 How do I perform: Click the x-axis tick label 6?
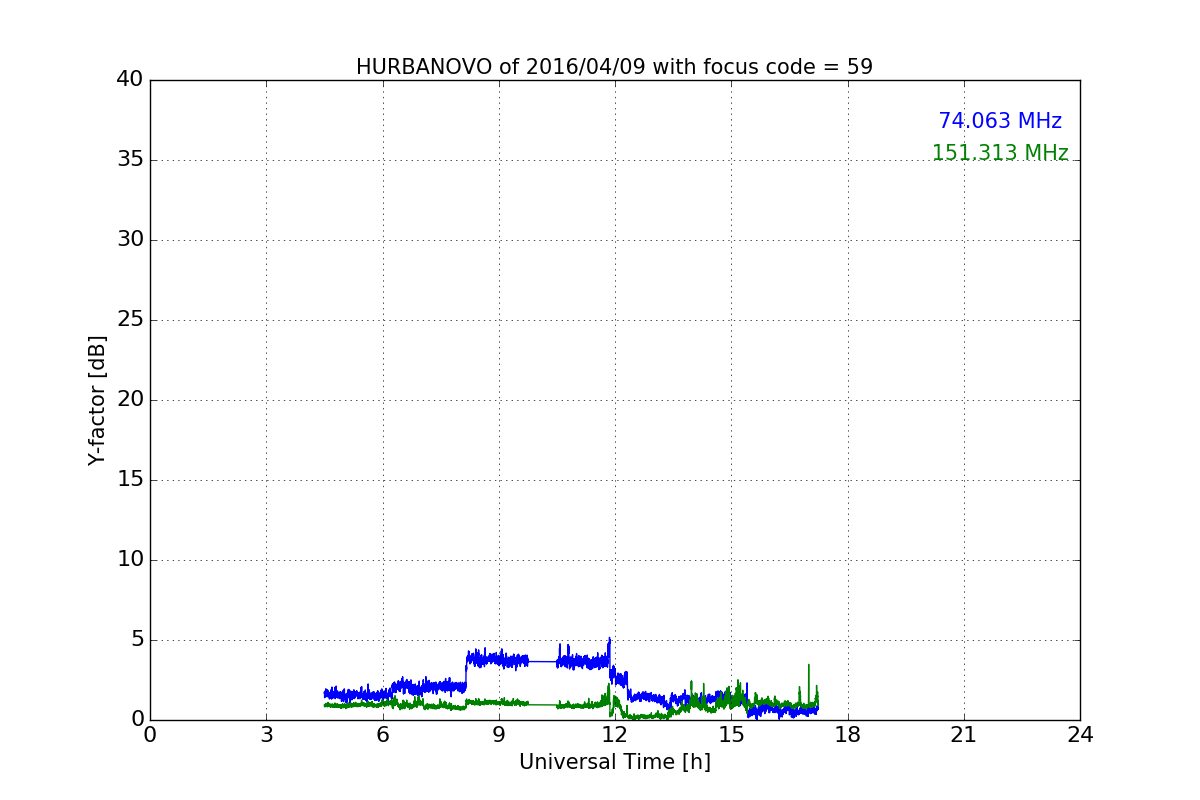coord(382,735)
